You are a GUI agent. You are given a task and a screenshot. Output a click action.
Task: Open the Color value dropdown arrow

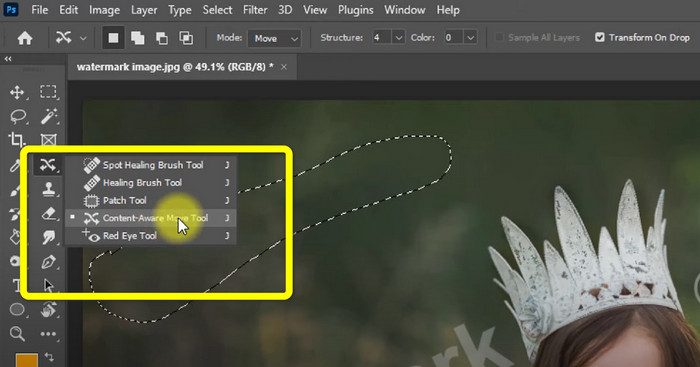click(x=470, y=38)
